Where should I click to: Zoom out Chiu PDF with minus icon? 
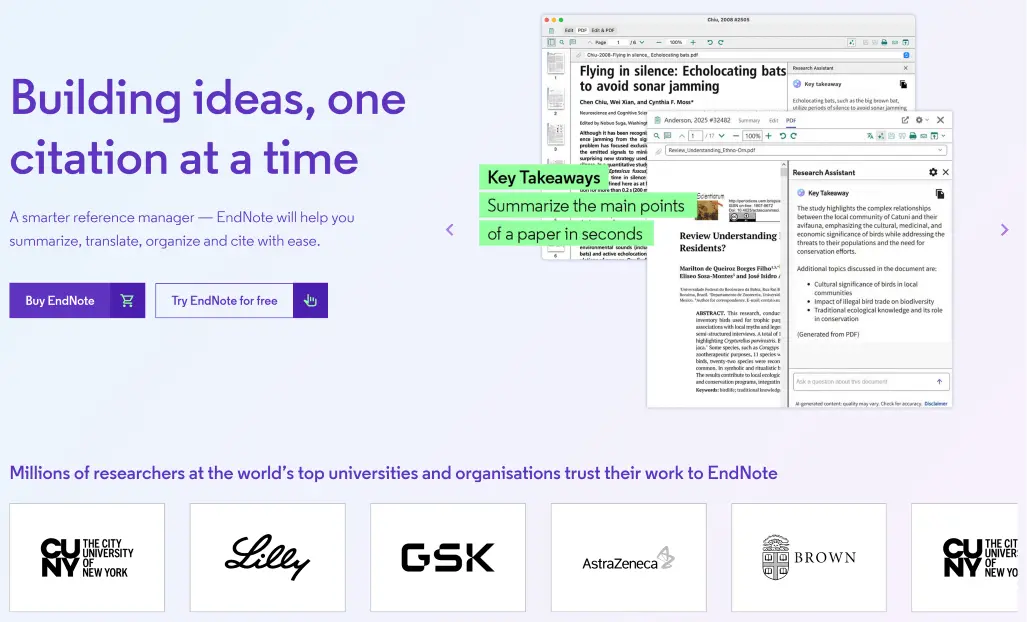click(x=659, y=43)
